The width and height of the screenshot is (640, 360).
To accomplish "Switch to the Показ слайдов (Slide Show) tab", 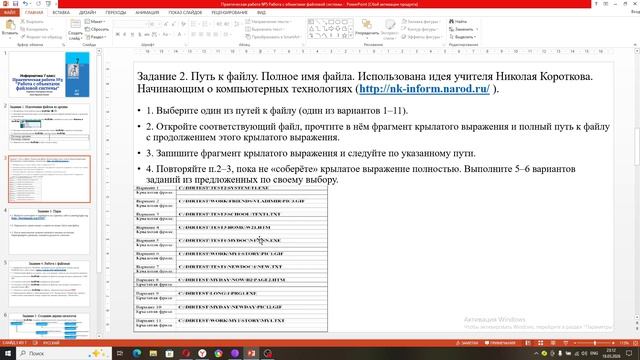I will click(x=185, y=12).
